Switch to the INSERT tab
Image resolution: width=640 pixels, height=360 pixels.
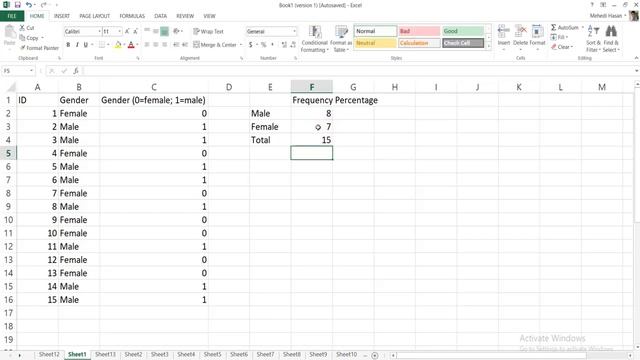(x=62, y=16)
